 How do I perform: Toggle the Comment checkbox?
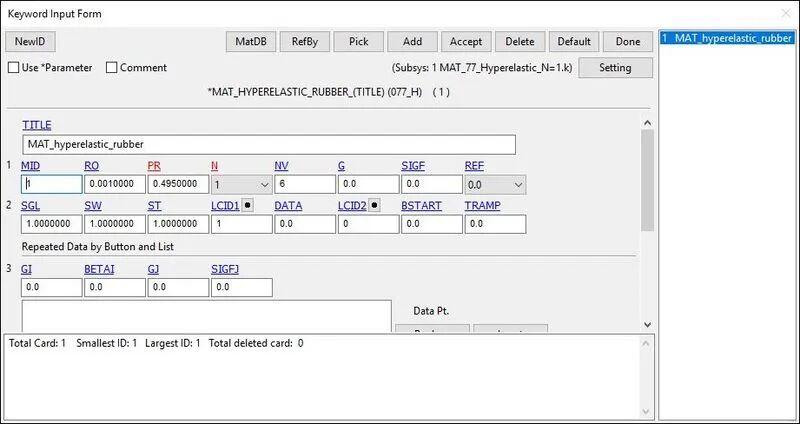point(112,68)
